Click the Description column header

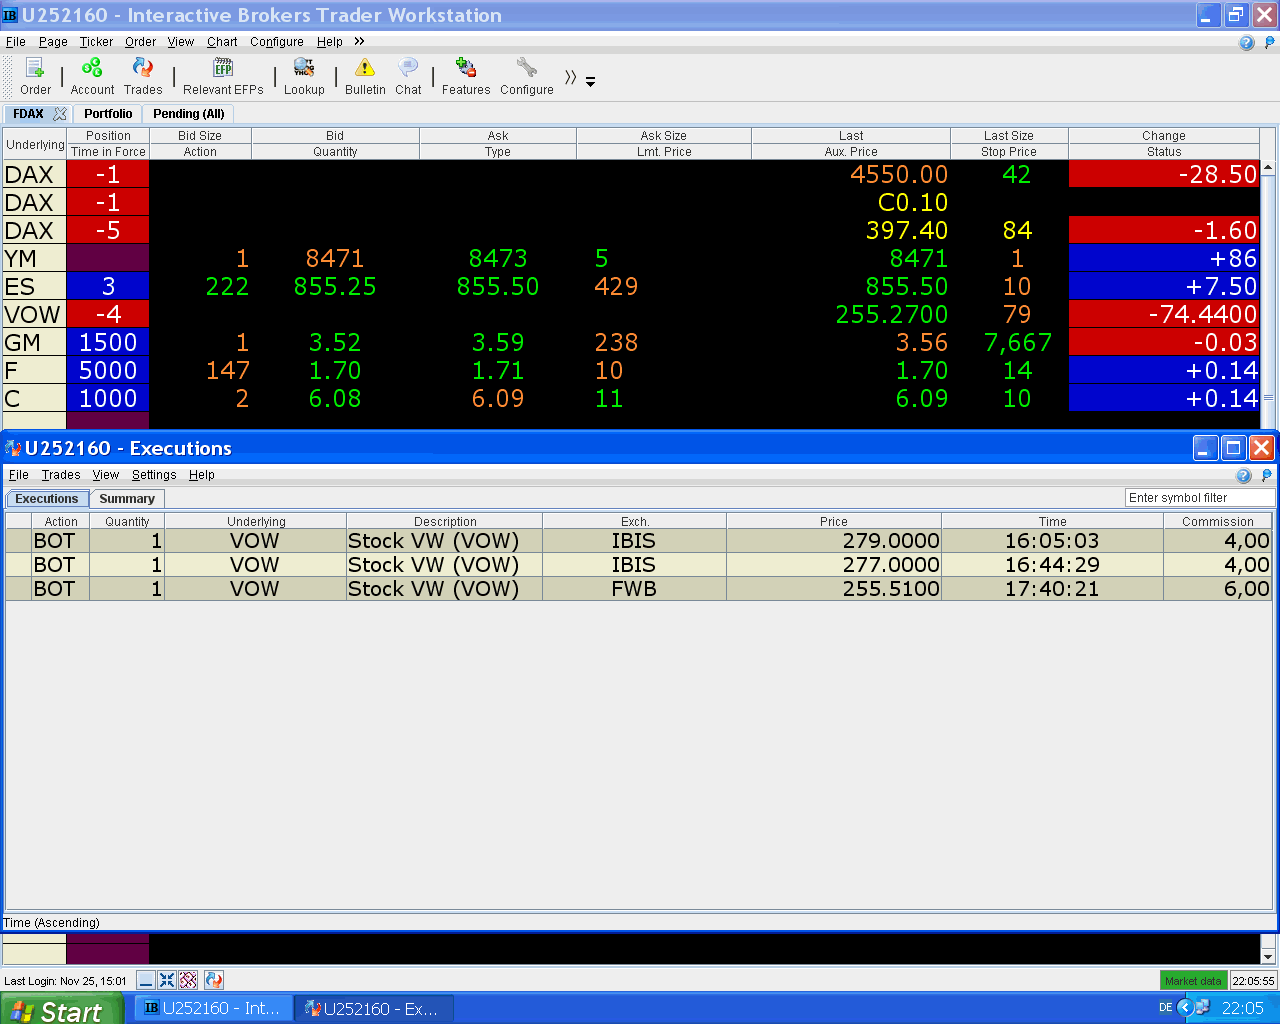point(445,521)
